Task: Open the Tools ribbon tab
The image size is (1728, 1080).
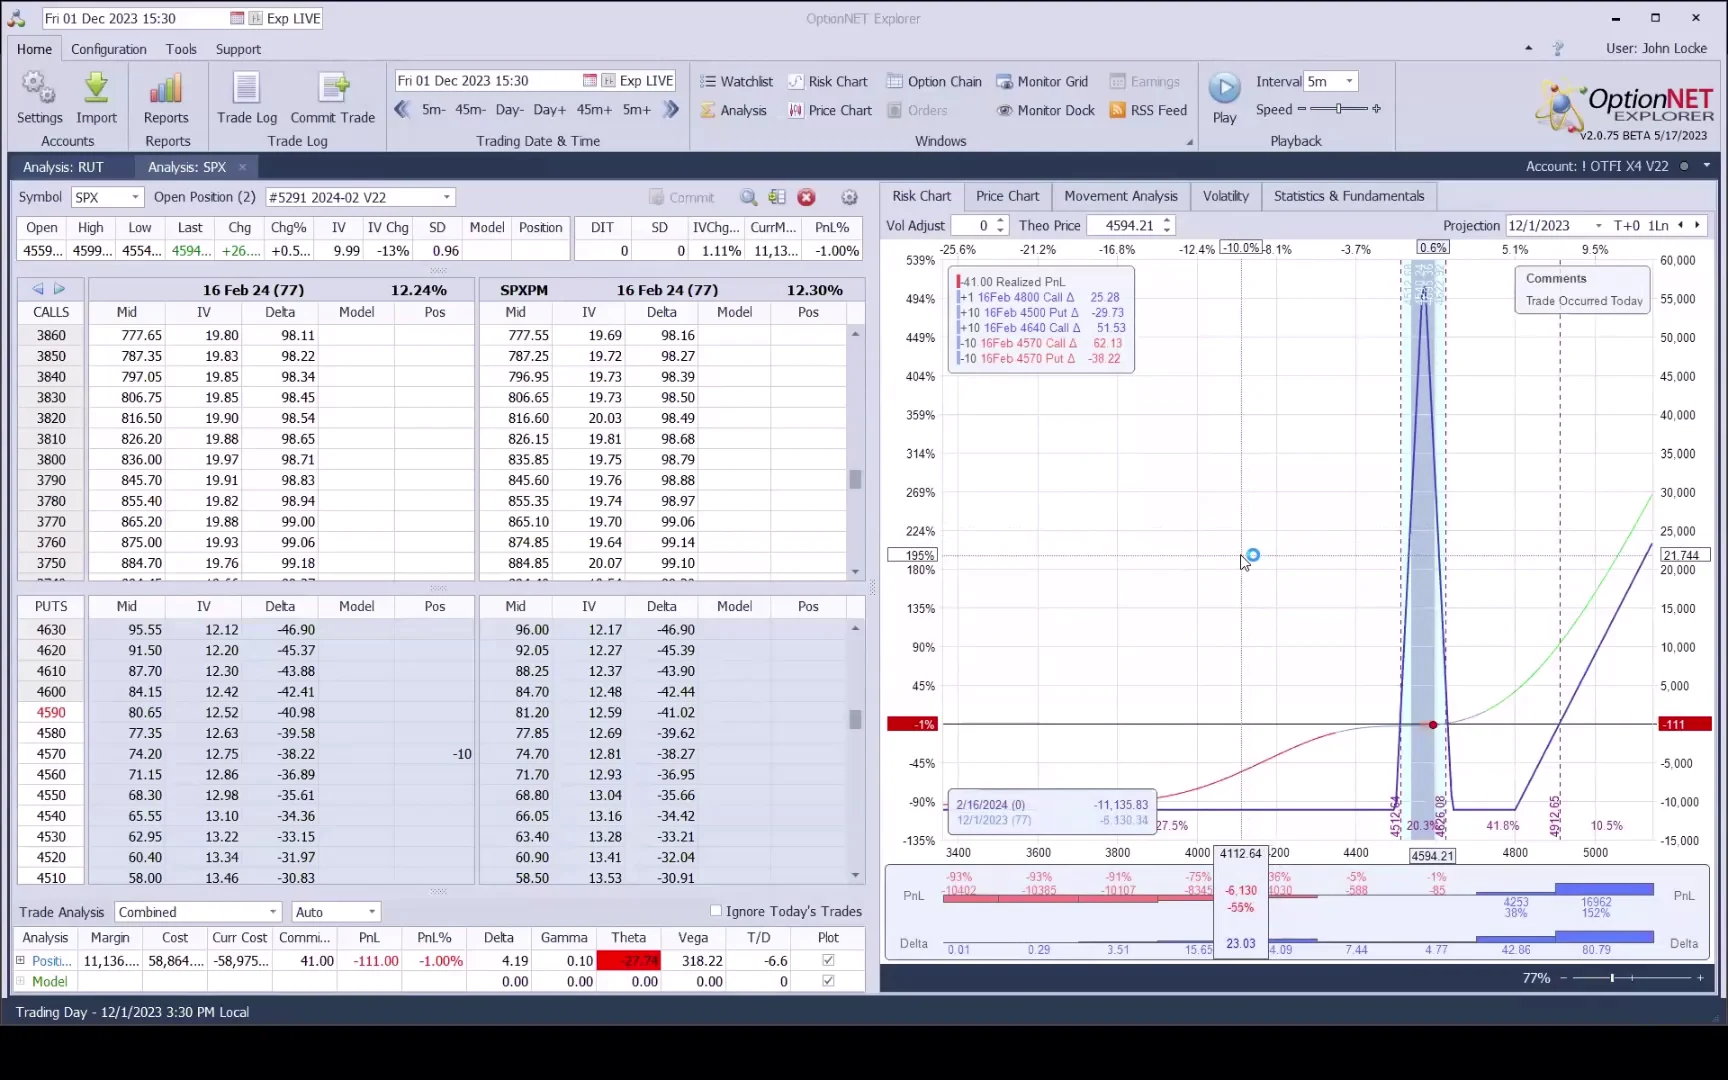Action: (x=181, y=49)
